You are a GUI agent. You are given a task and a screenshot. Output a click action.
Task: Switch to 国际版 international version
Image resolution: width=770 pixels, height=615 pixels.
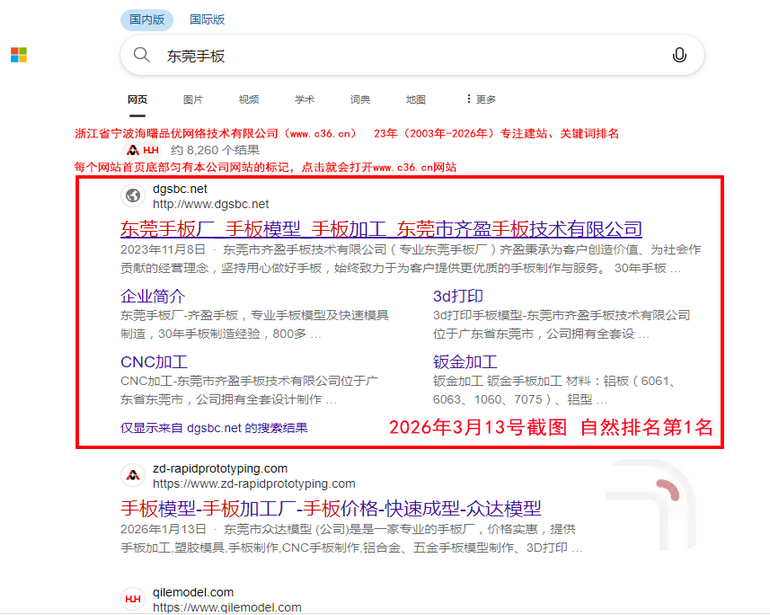(x=207, y=19)
